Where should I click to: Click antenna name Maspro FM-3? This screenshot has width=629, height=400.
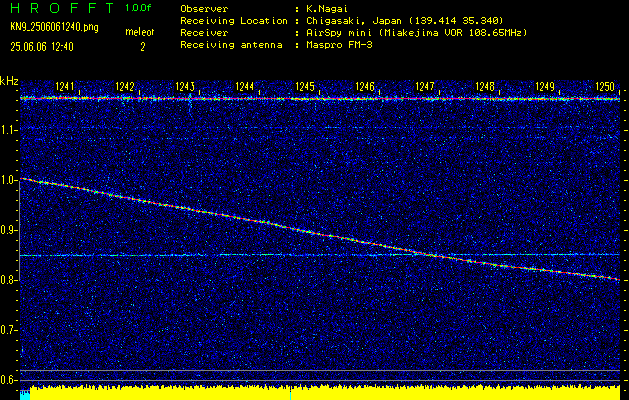pyautogui.click(x=339, y=45)
